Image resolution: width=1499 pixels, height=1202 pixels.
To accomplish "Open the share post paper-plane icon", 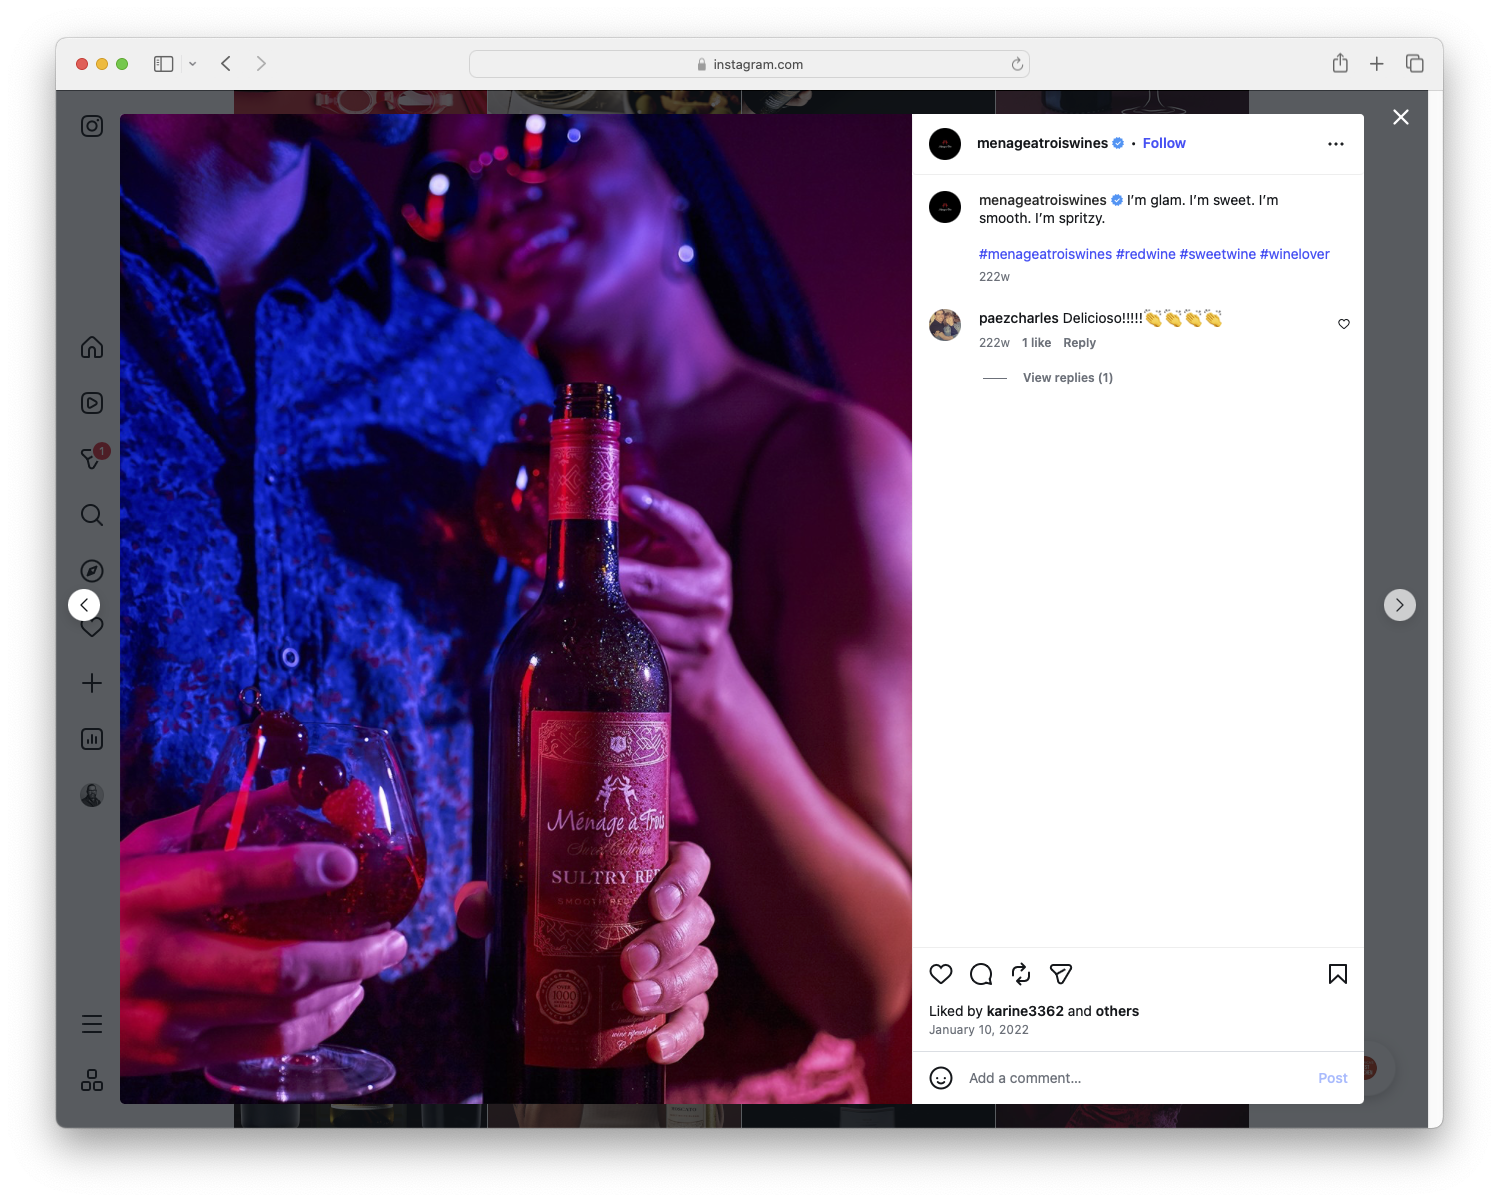I will pos(1060,974).
